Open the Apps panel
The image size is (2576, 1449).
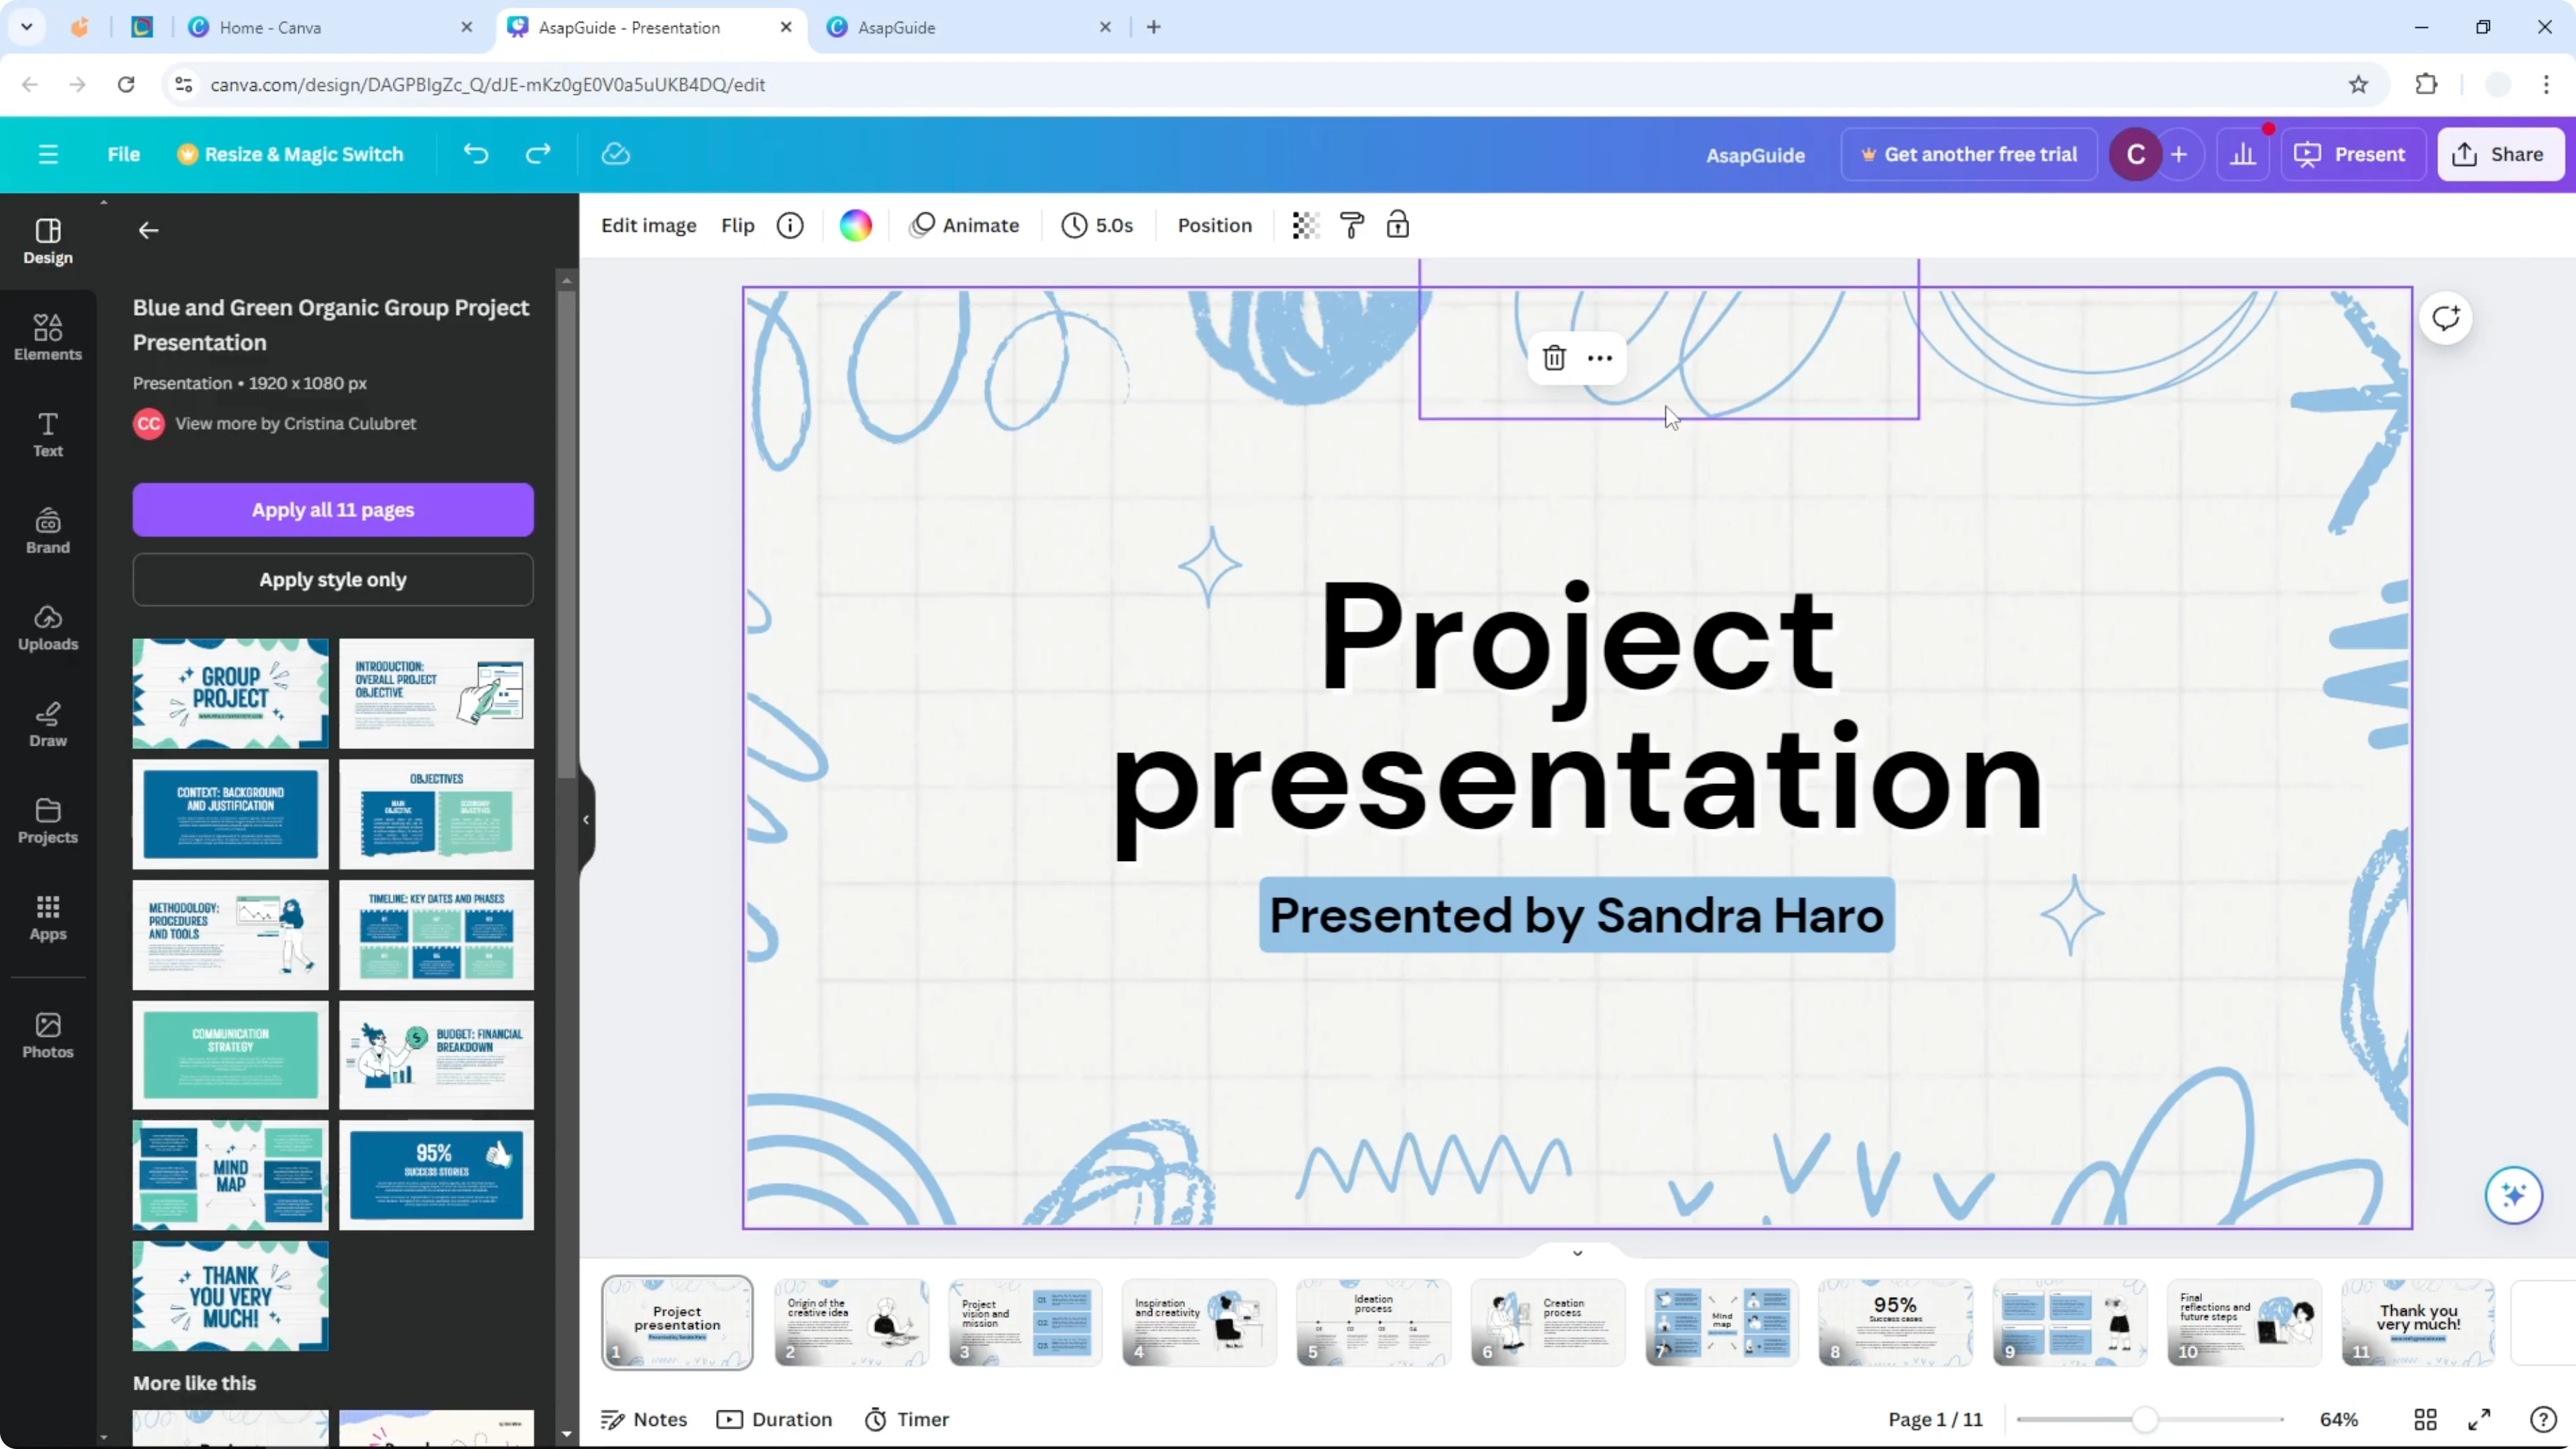pos(48,917)
